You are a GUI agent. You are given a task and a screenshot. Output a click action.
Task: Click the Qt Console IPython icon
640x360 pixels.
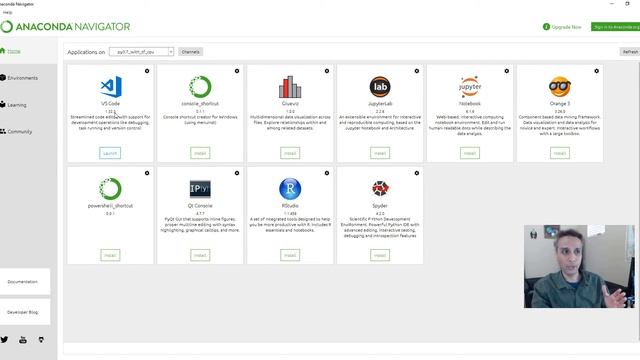coord(200,189)
